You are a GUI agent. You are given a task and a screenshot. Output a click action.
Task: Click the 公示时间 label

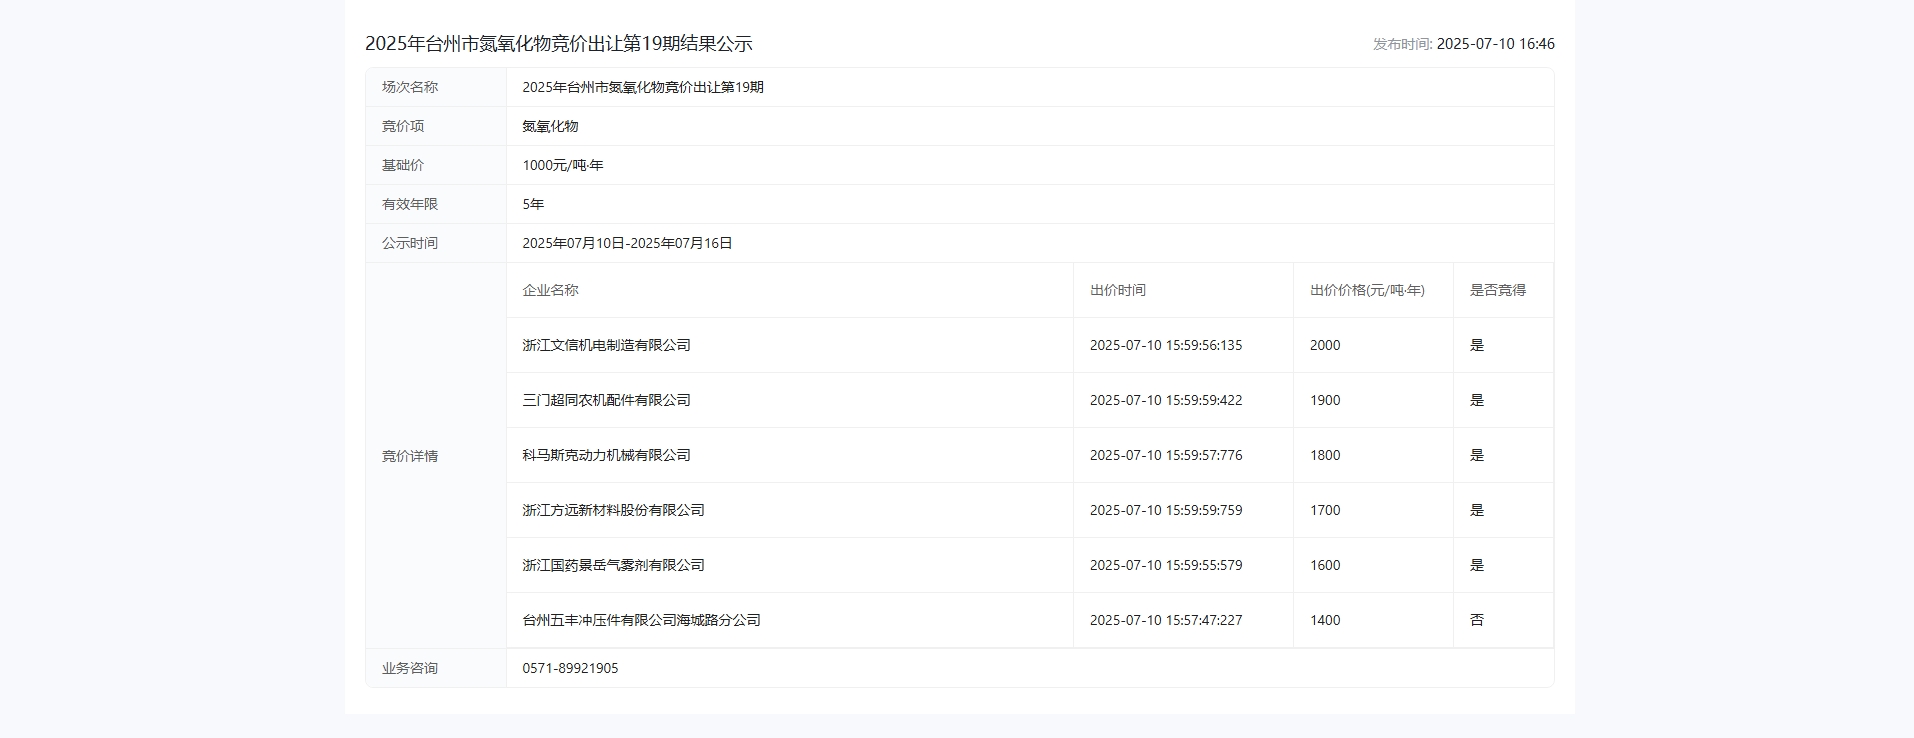coord(410,243)
